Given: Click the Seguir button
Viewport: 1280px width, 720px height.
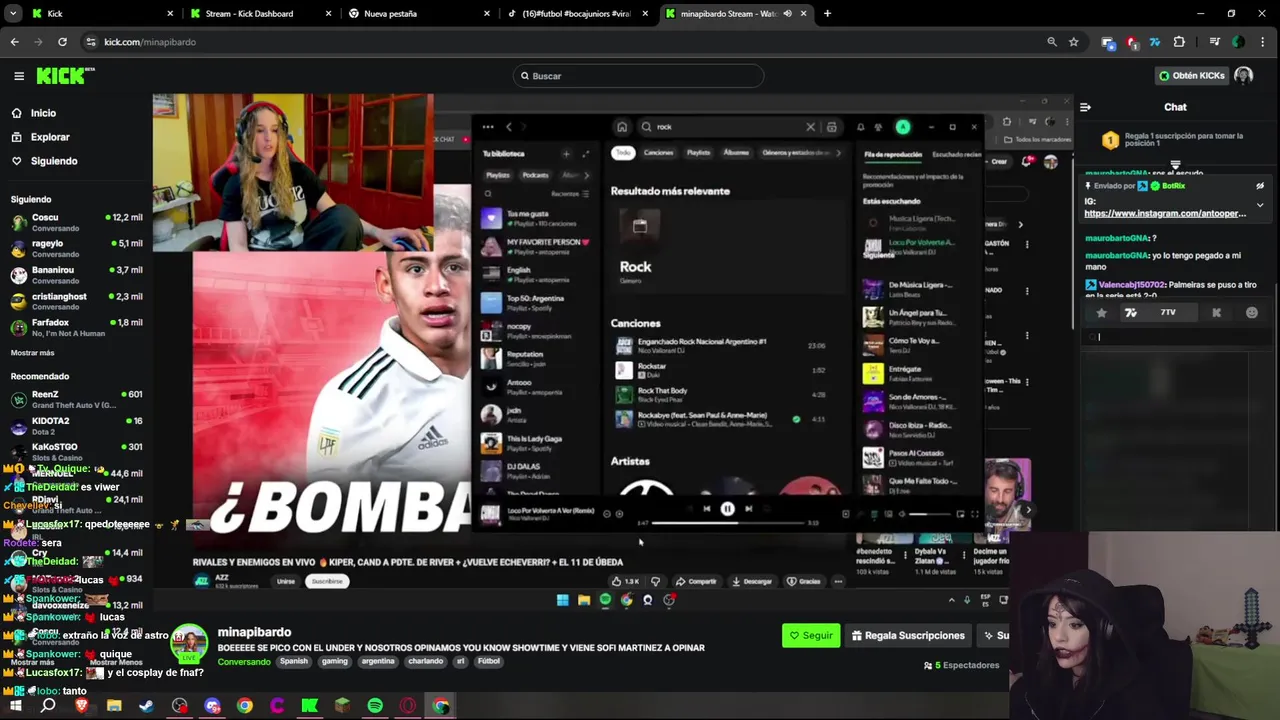Looking at the screenshot, I should (811, 635).
